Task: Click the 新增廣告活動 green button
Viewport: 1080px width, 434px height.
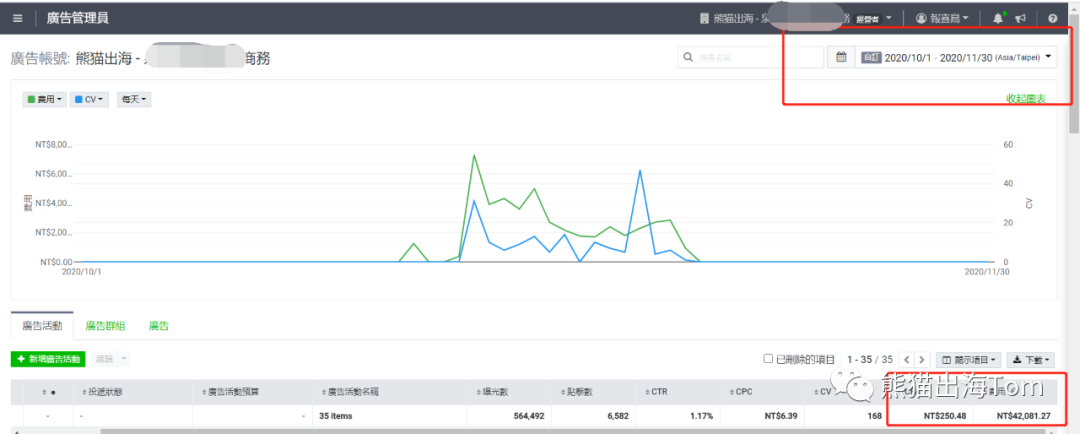Action: (x=48, y=359)
